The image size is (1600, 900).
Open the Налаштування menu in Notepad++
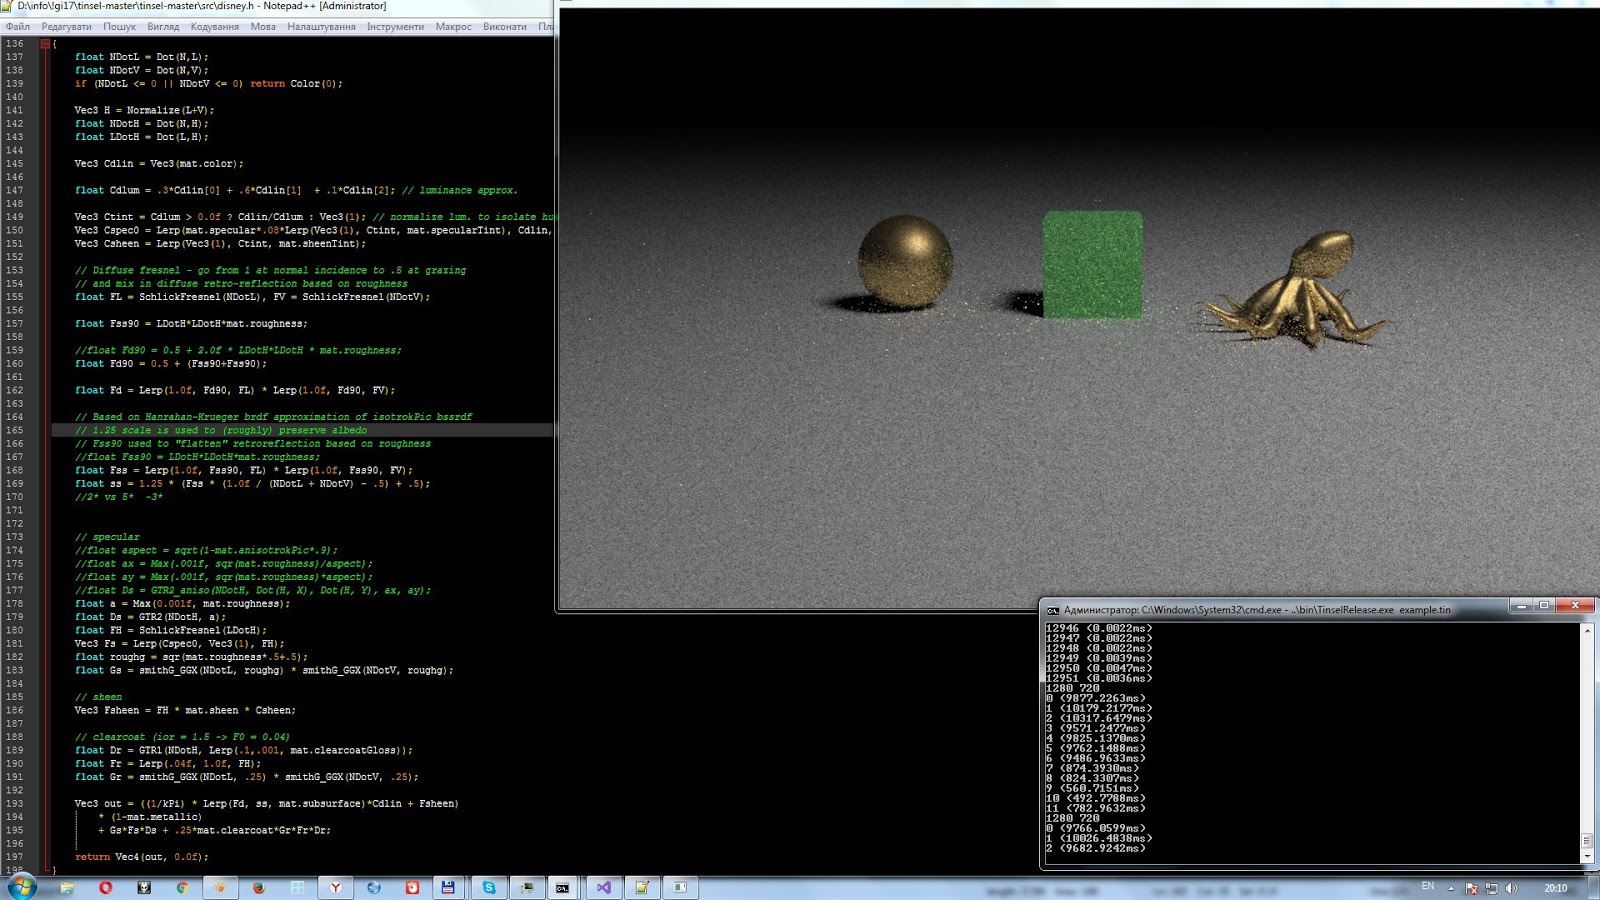coord(322,27)
